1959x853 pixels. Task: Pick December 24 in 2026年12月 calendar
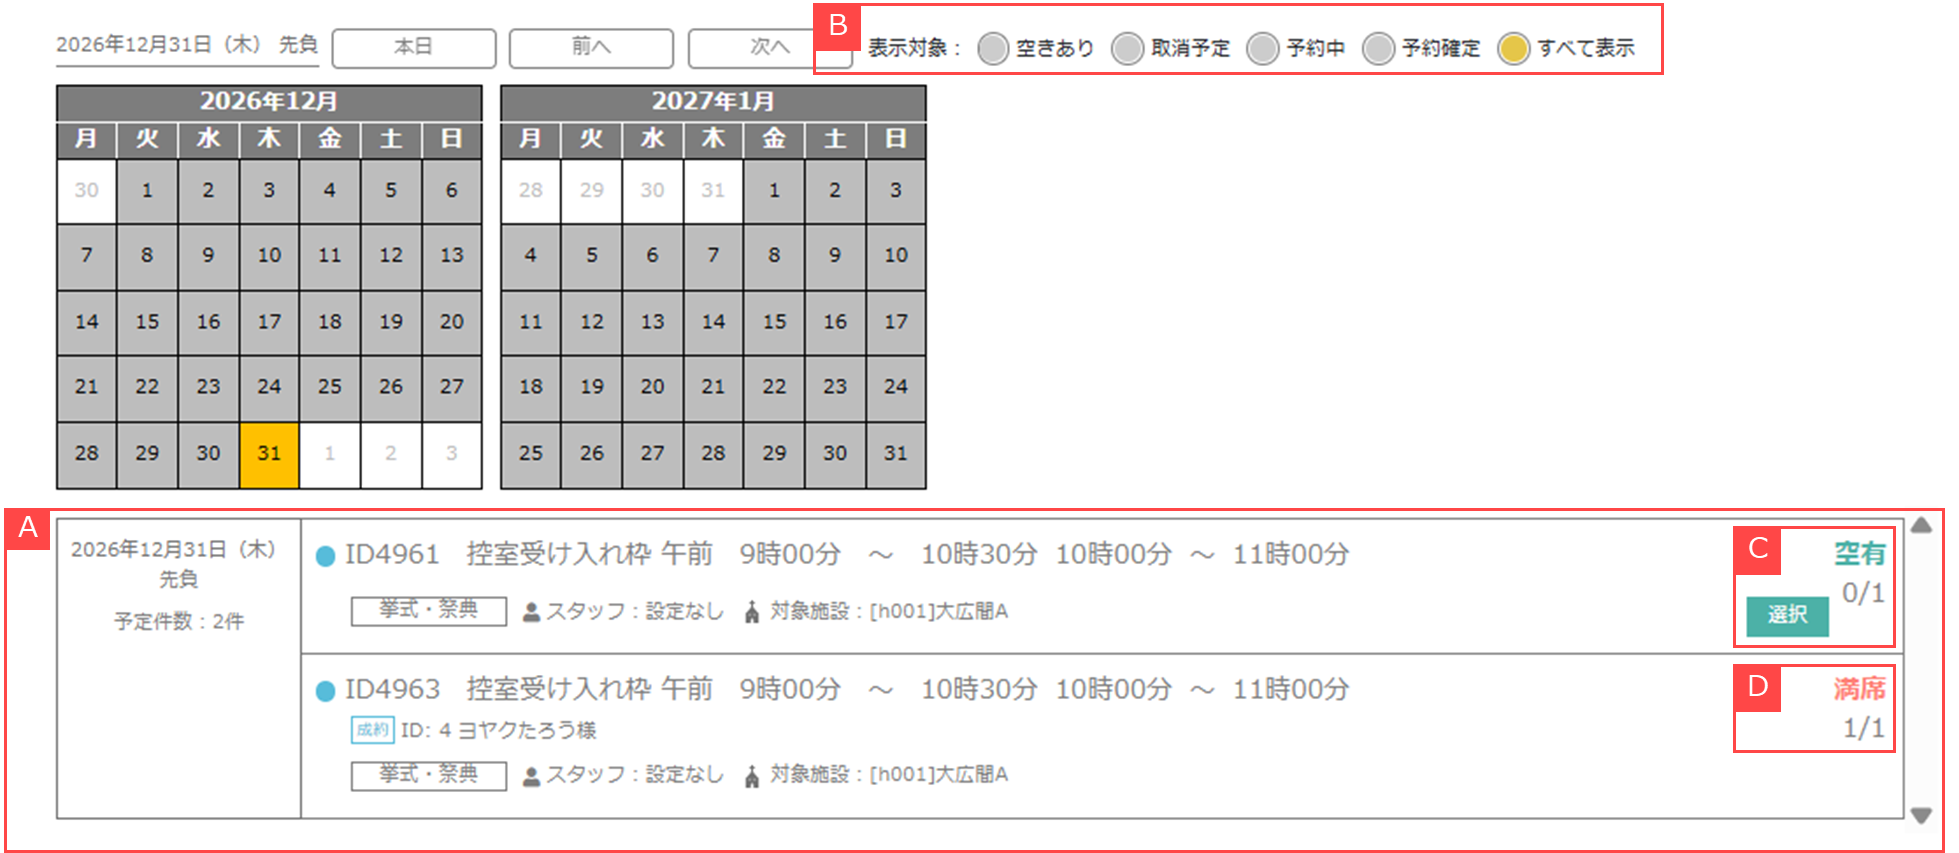point(269,387)
